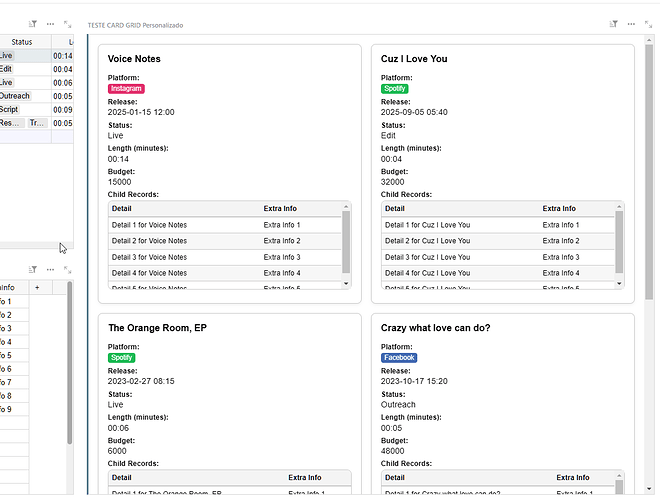This screenshot has height=500, width=660.
Task: Click 'The Orange Room, EP' card title
Action: tap(157, 328)
